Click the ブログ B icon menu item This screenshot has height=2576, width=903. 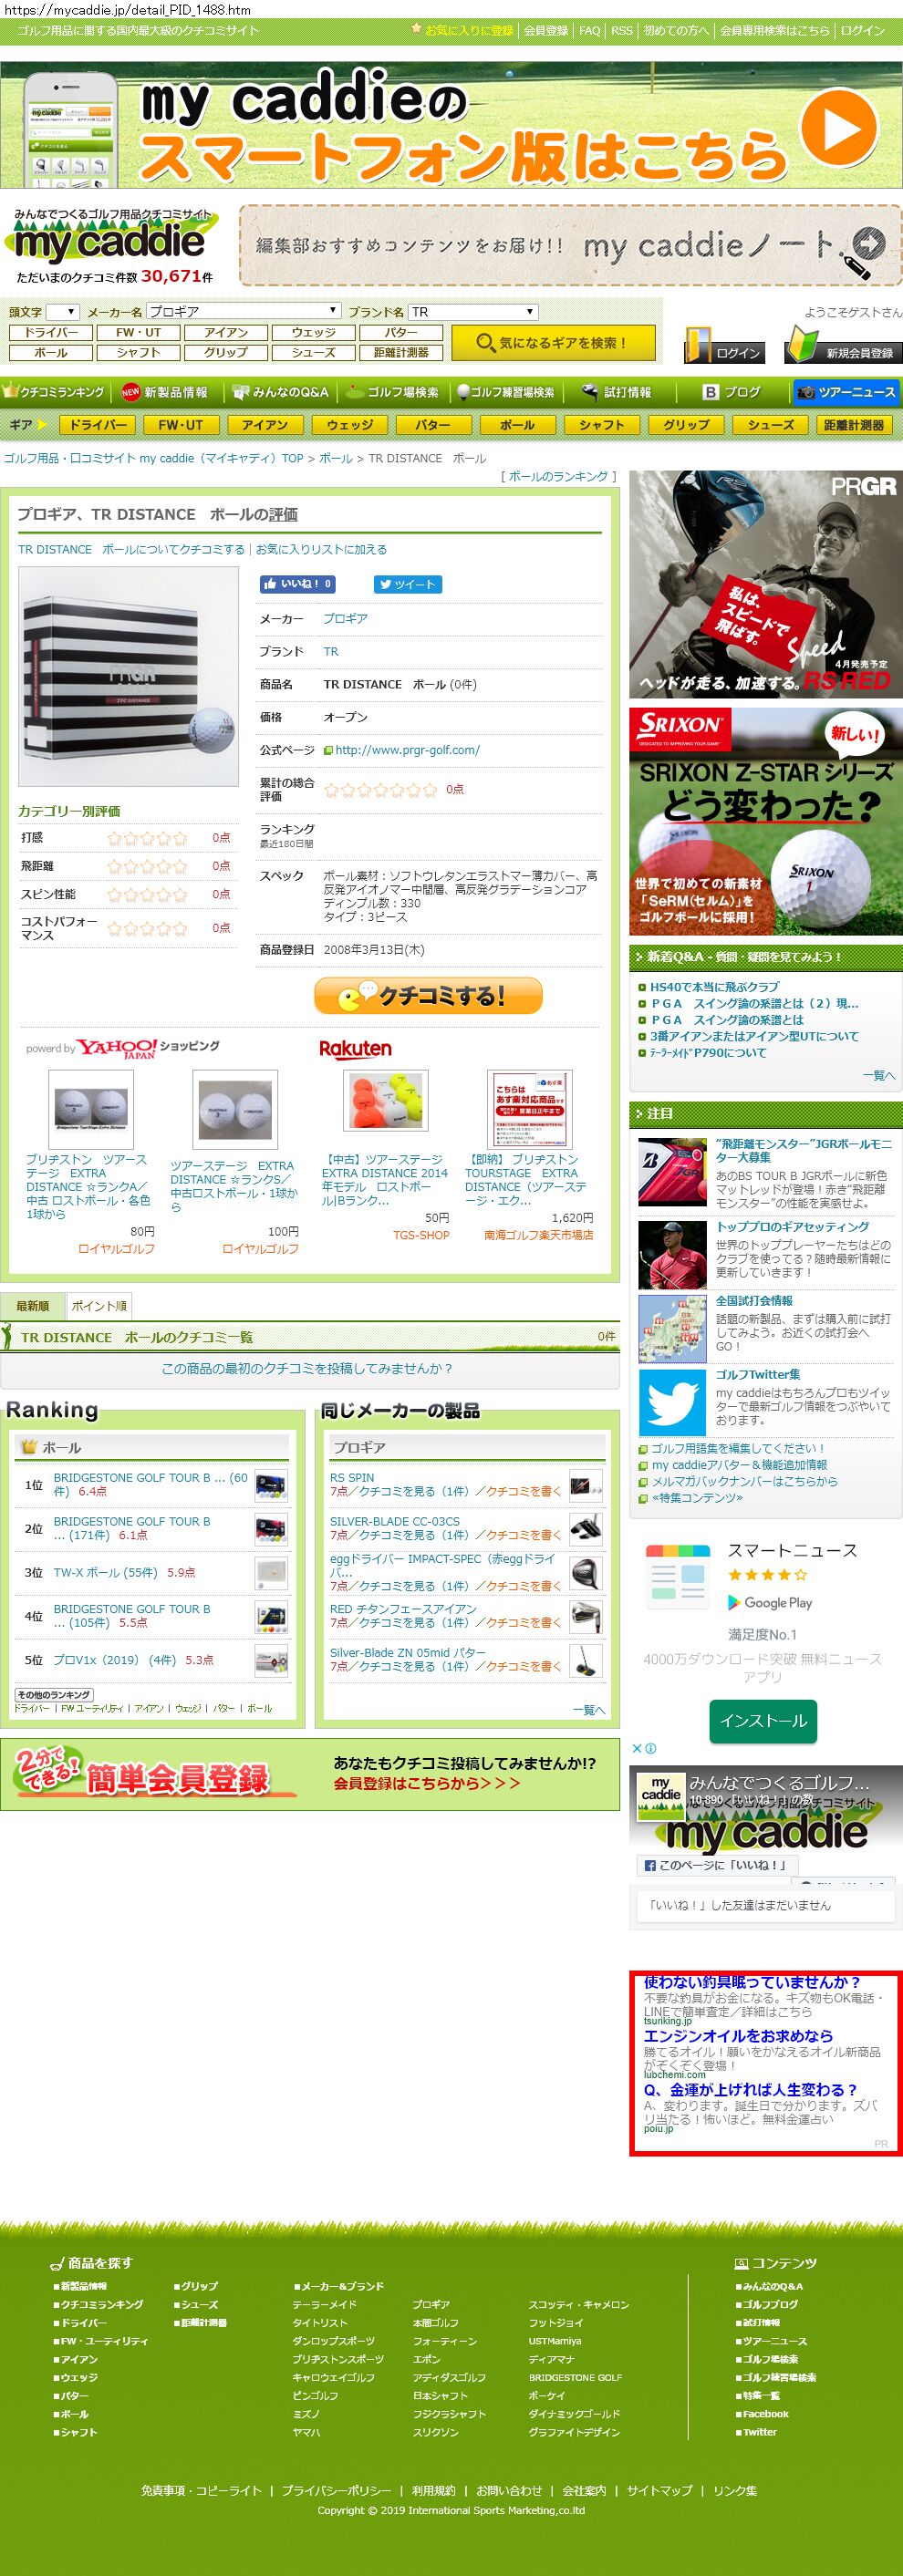point(732,392)
